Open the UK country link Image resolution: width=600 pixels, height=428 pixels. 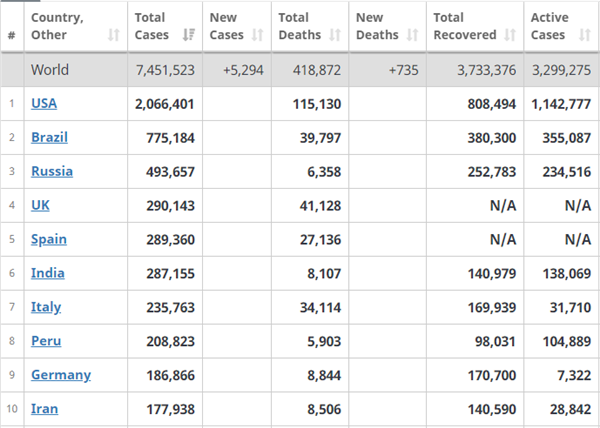pos(41,205)
